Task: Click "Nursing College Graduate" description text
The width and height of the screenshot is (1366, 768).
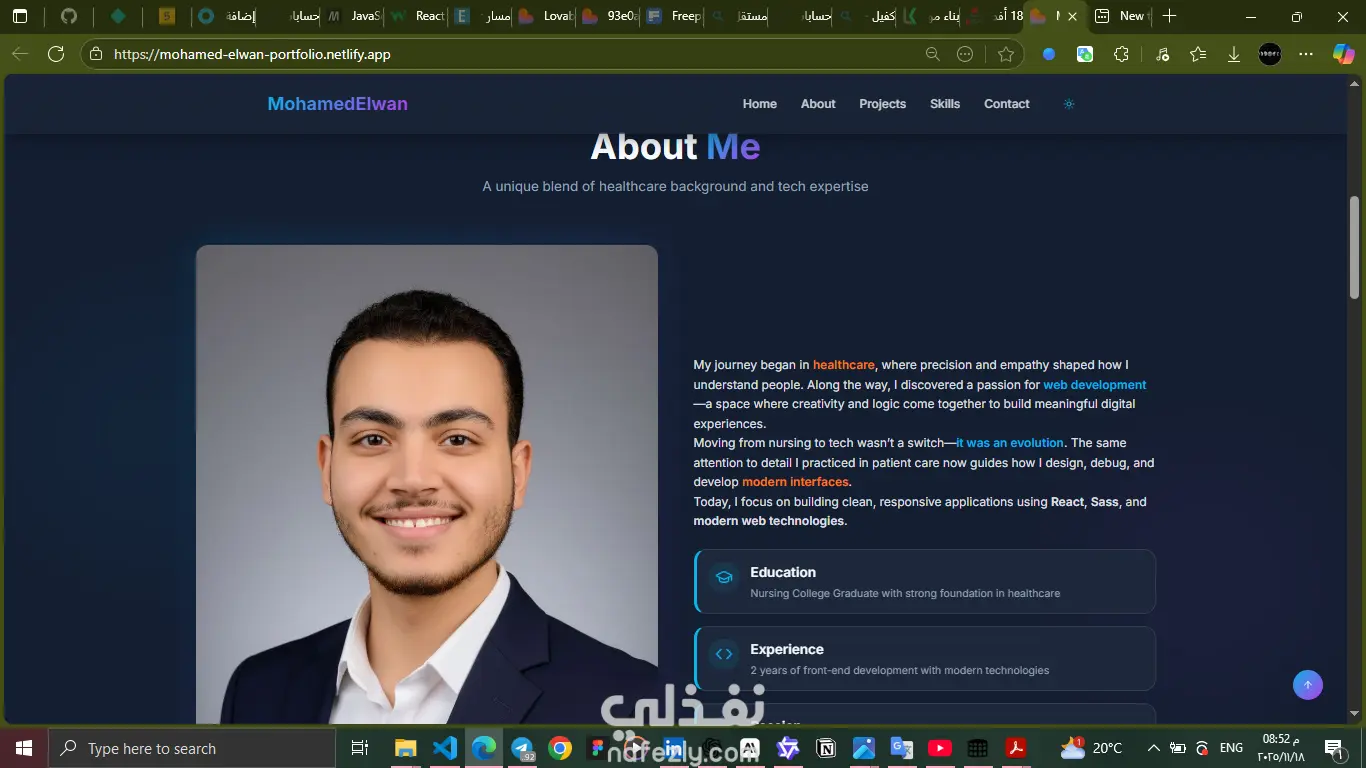Action: point(905,593)
